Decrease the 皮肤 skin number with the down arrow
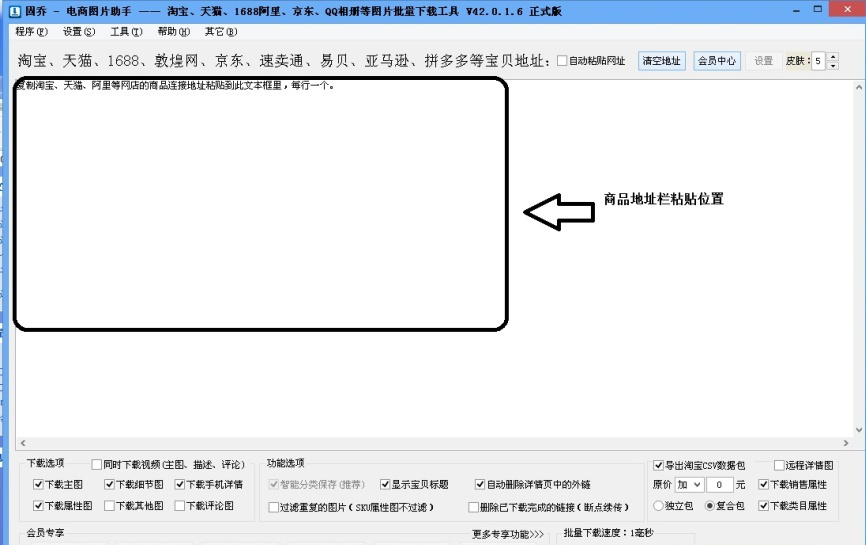 833,66
